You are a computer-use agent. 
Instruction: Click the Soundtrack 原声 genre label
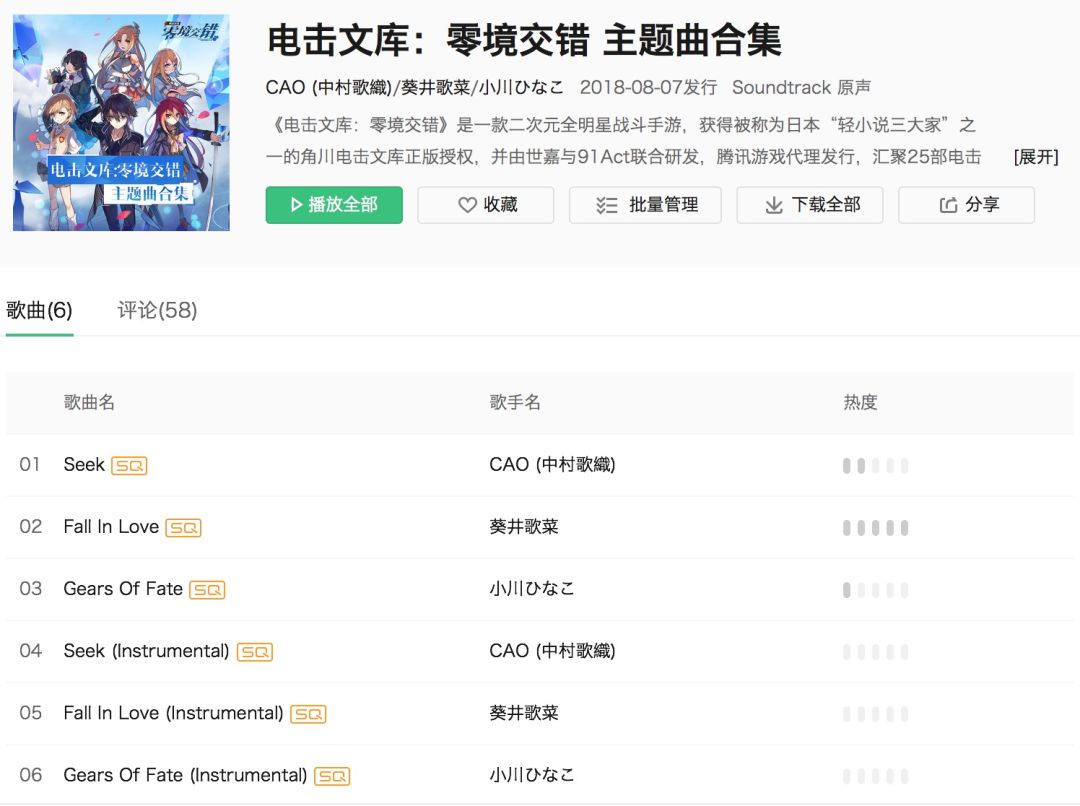[x=801, y=87]
